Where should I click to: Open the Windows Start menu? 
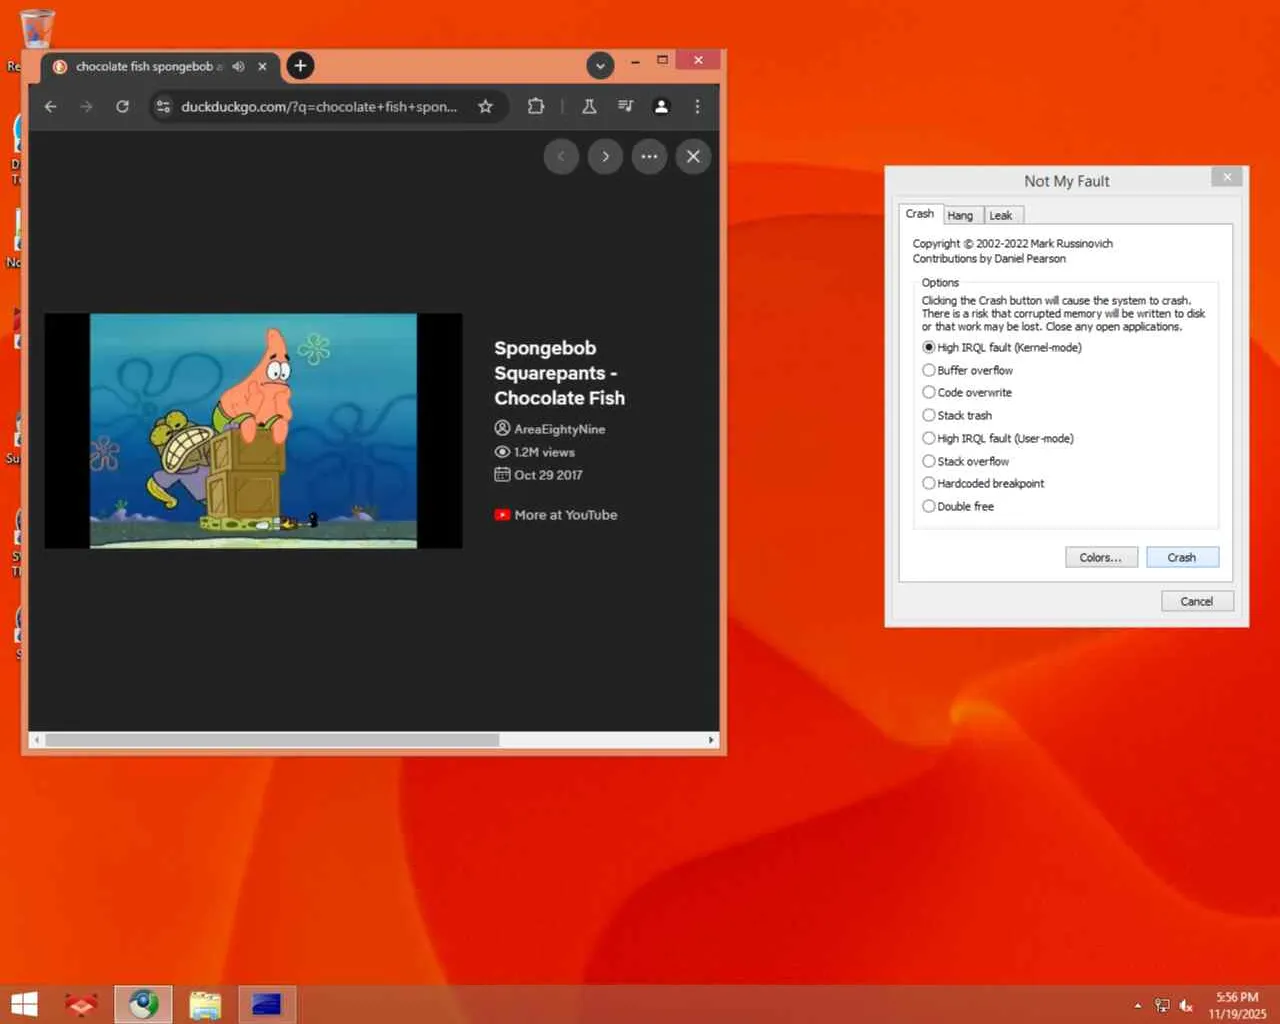click(24, 1004)
